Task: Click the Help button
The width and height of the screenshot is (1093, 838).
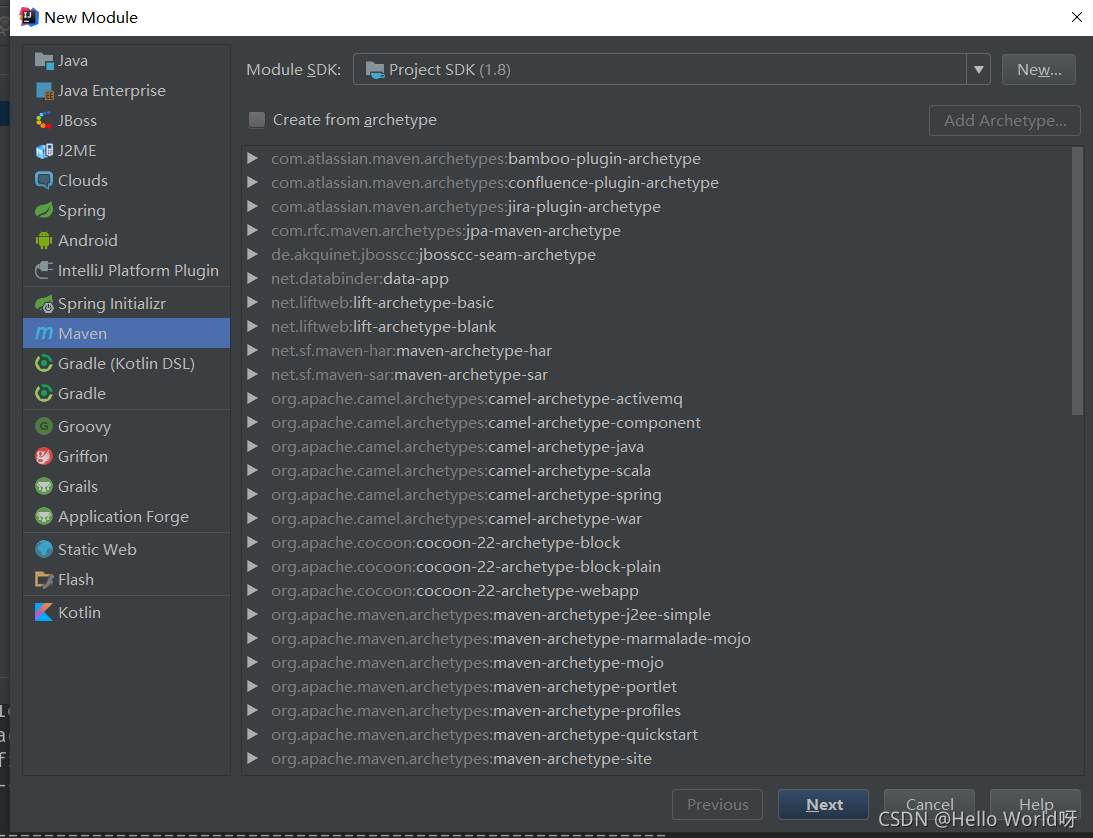Action: click(1035, 805)
